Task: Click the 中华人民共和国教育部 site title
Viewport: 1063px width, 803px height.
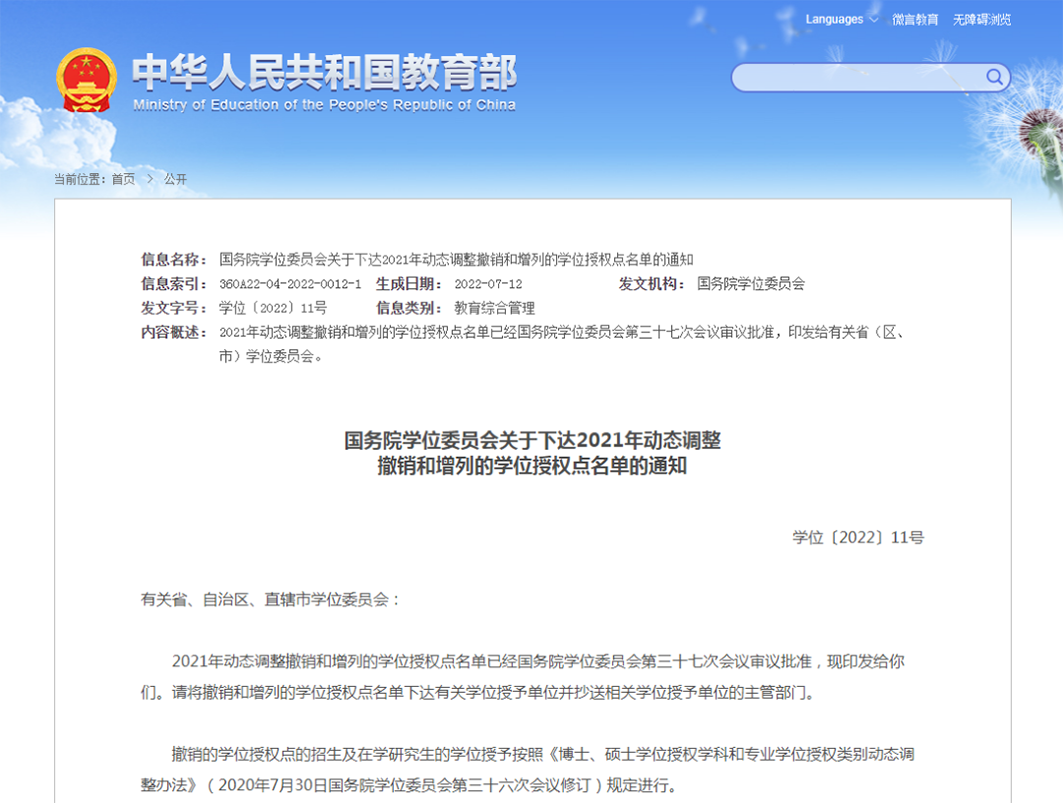Action: click(324, 72)
